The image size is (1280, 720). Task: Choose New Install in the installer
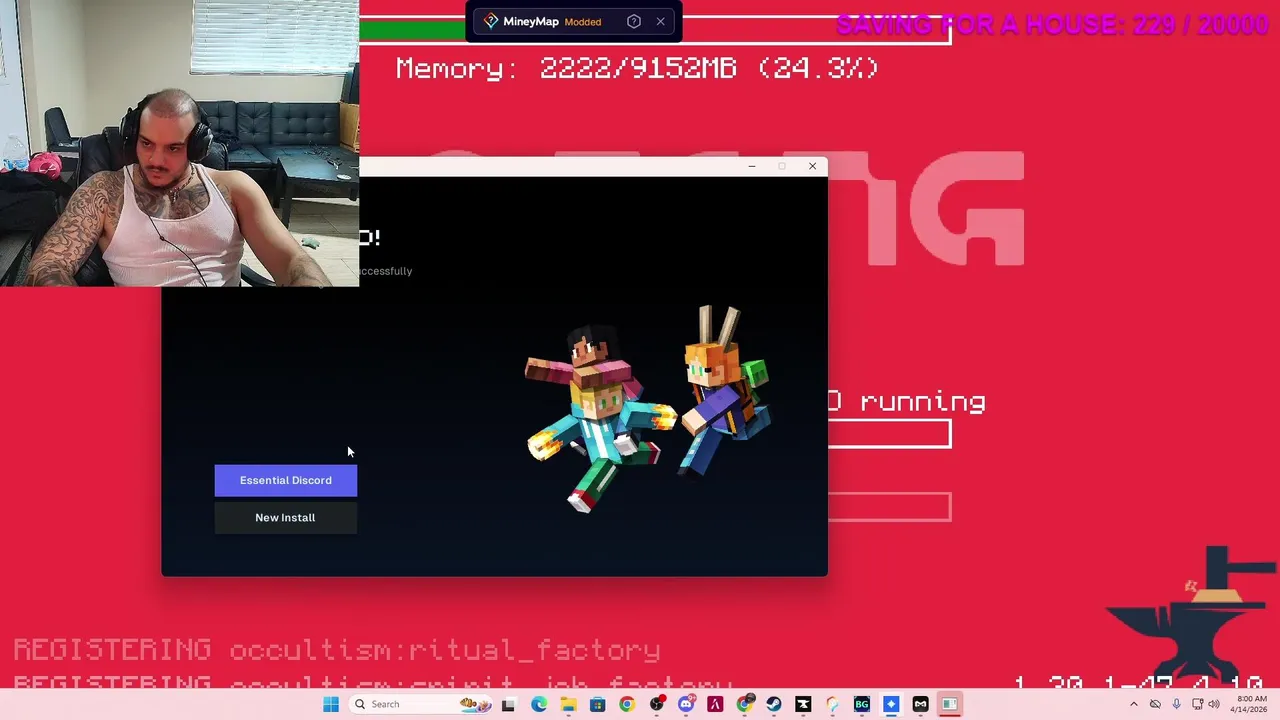285,517
